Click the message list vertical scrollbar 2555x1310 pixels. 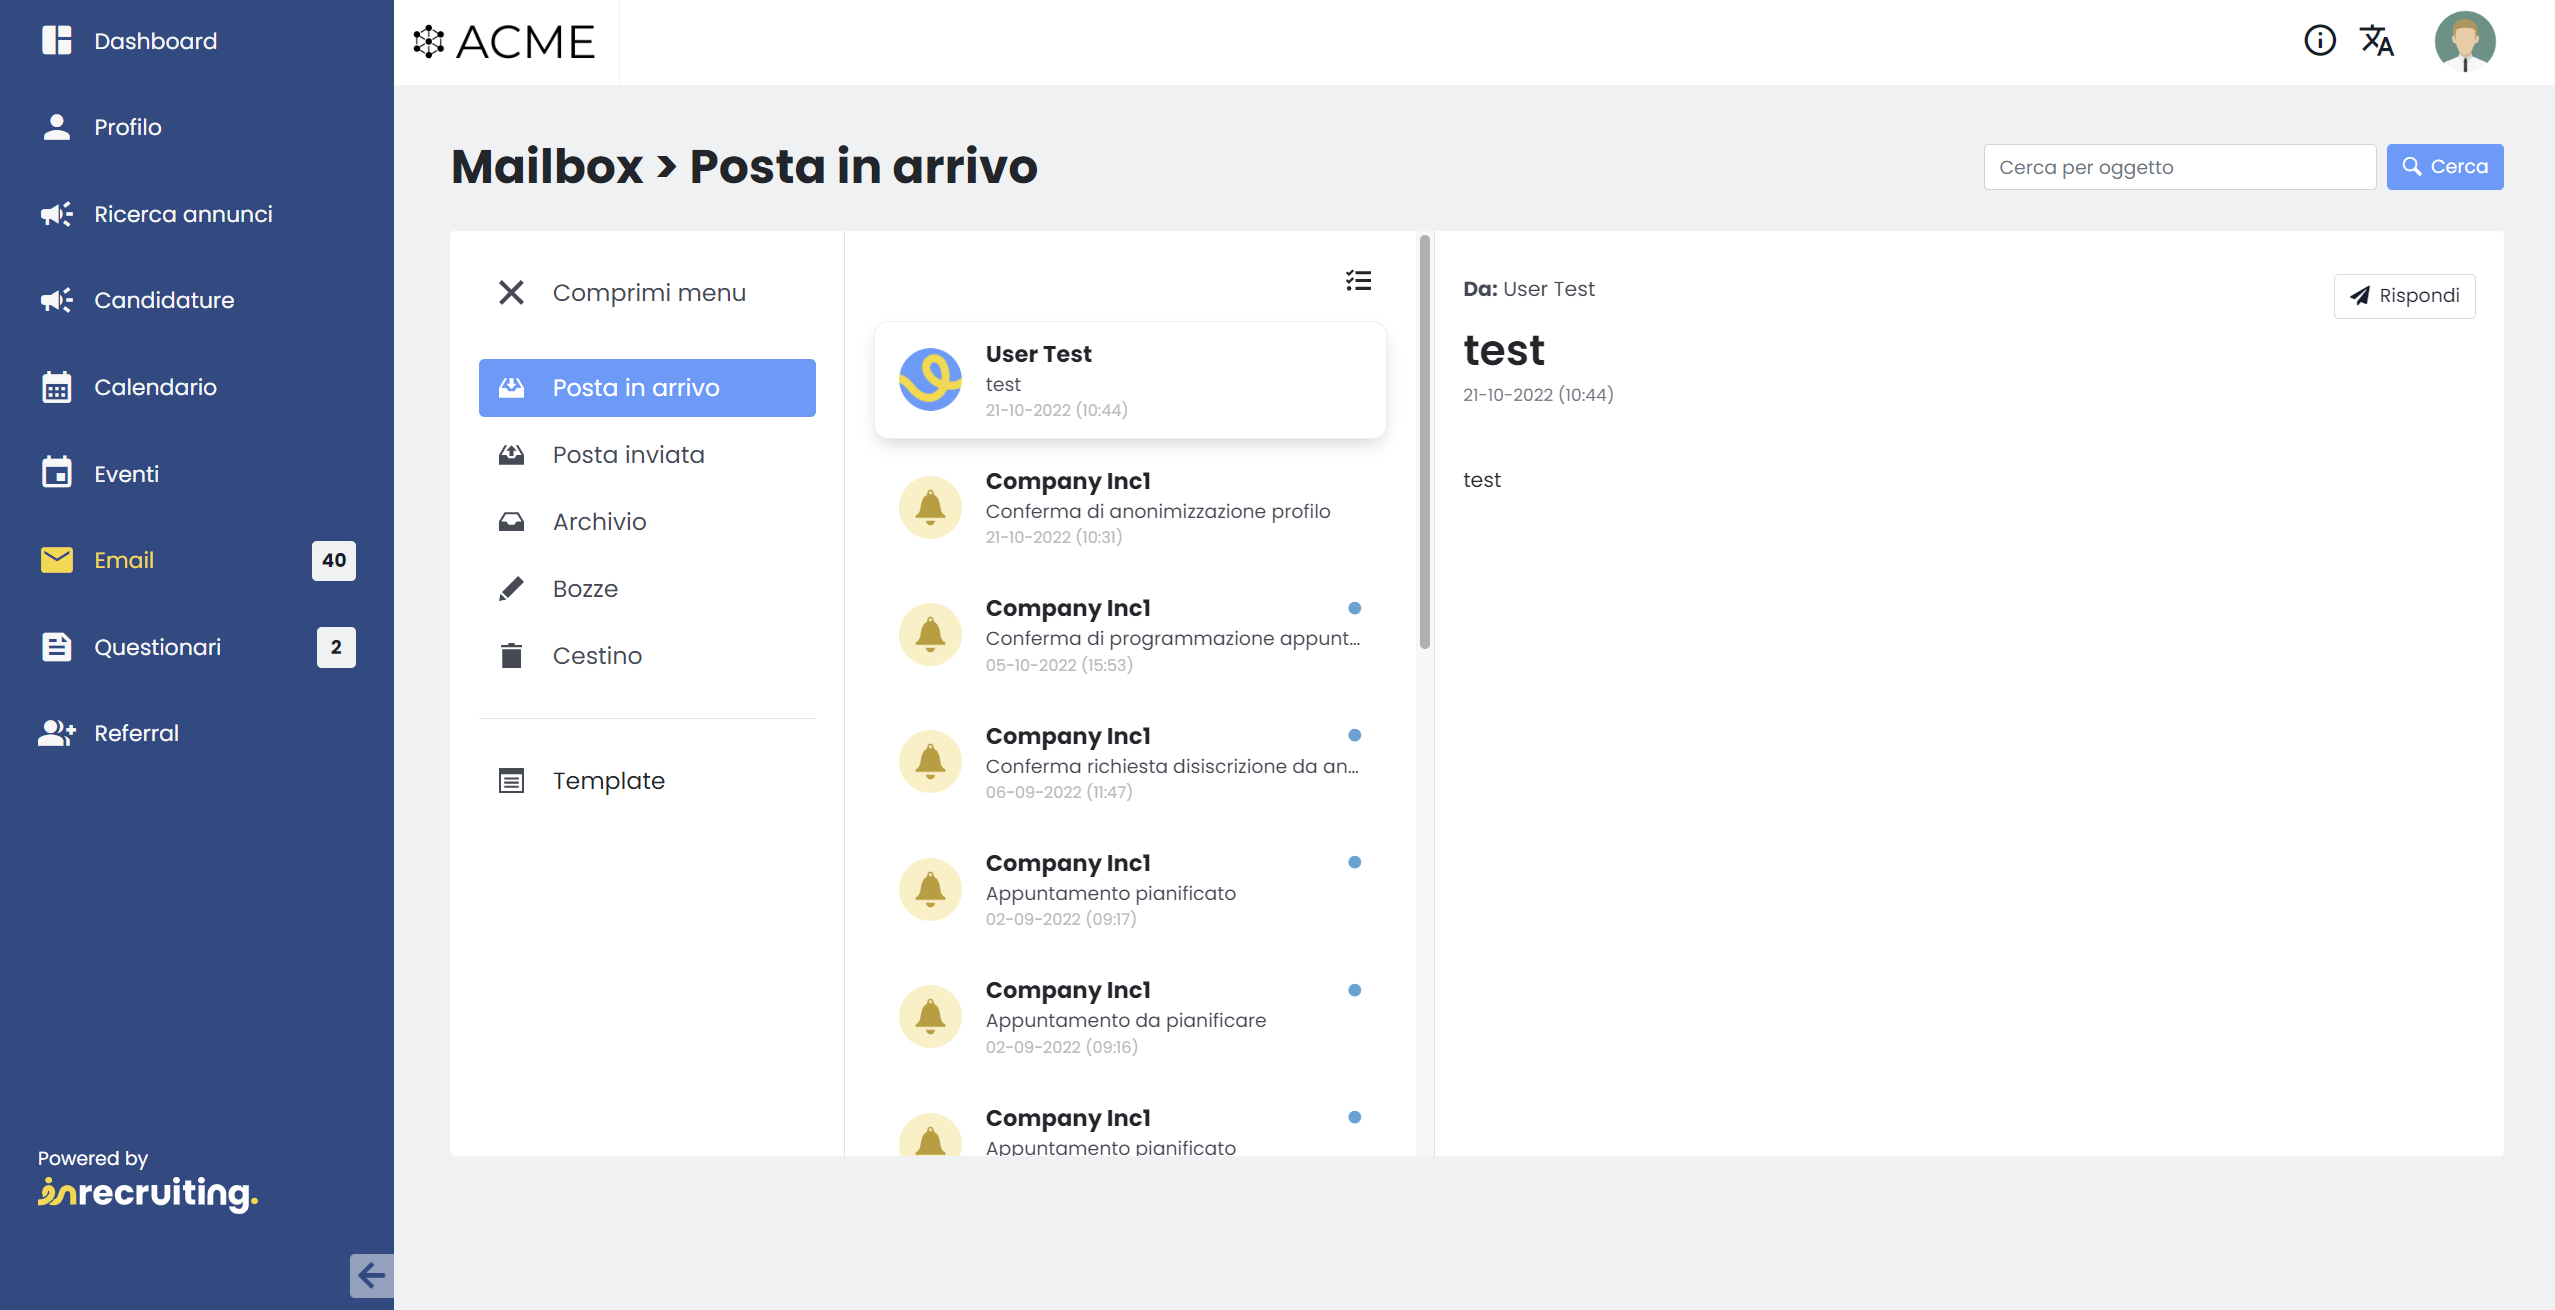1424,442
